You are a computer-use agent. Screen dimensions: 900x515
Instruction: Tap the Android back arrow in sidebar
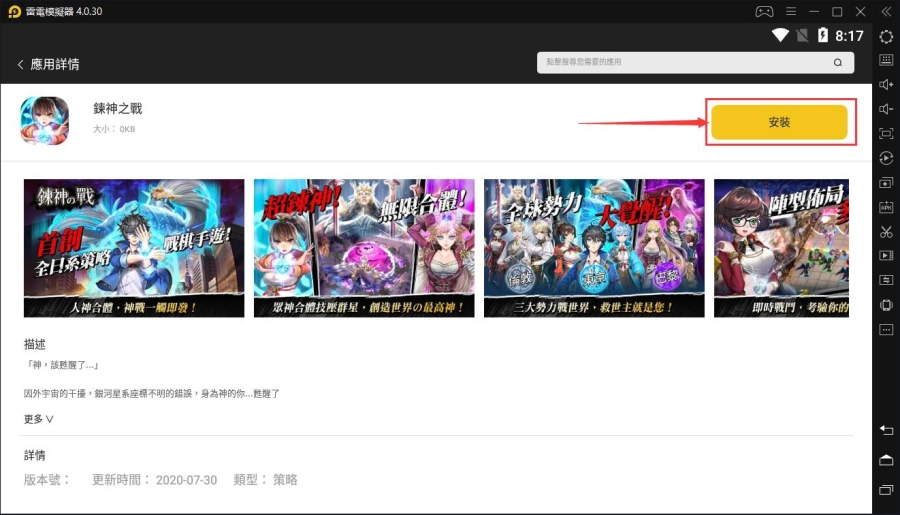[886, 430]
